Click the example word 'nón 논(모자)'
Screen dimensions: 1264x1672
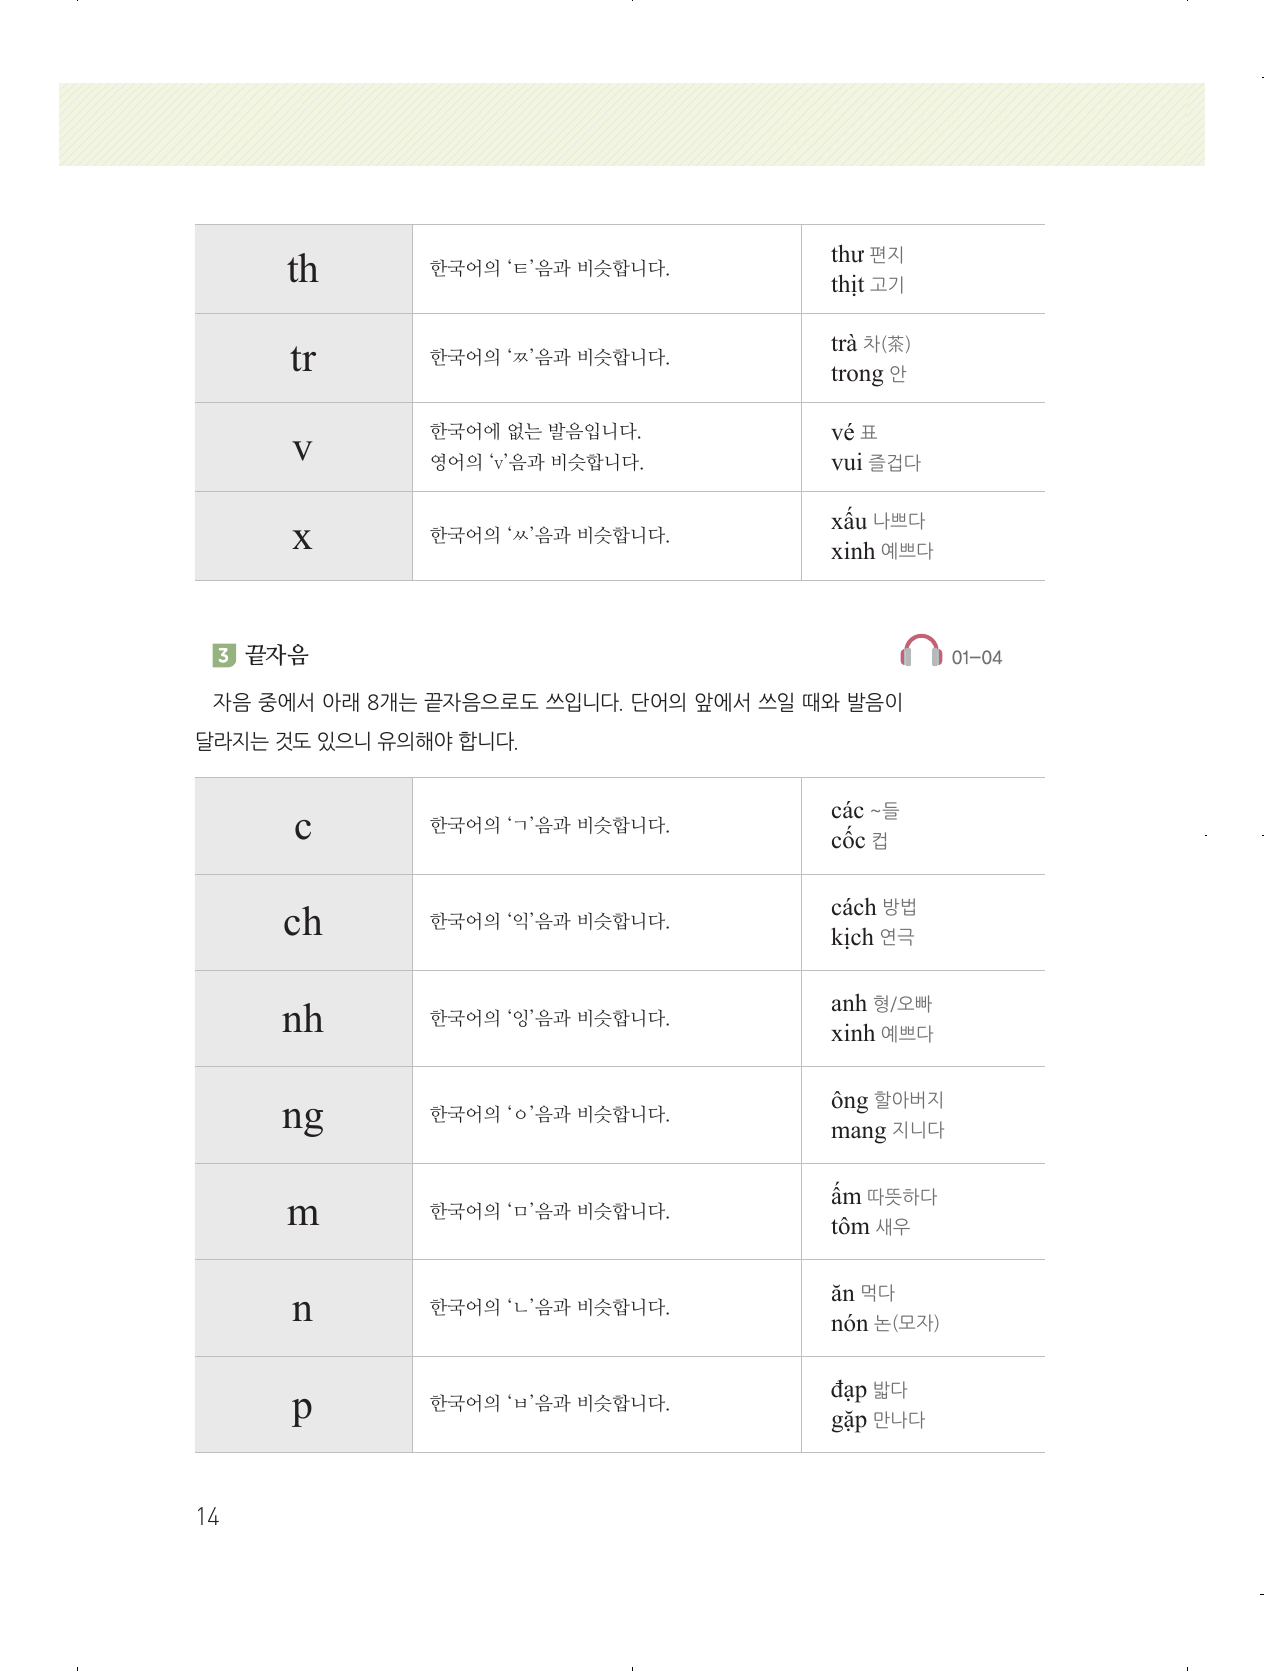885,1324
